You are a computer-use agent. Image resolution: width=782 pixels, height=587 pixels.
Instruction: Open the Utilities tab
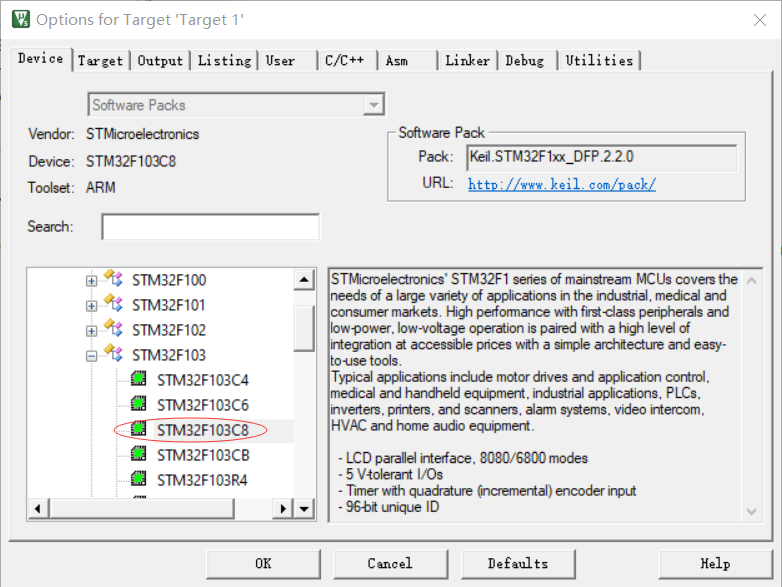click(599, 61)
